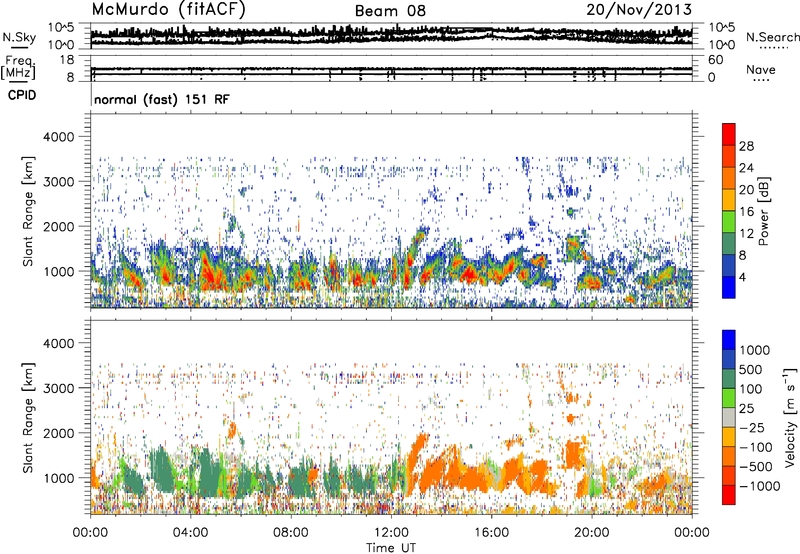Pick the gray ±25 velocity colorbar swatch
The width and height of the screenshot is (800, 554).
pos(729,417)
